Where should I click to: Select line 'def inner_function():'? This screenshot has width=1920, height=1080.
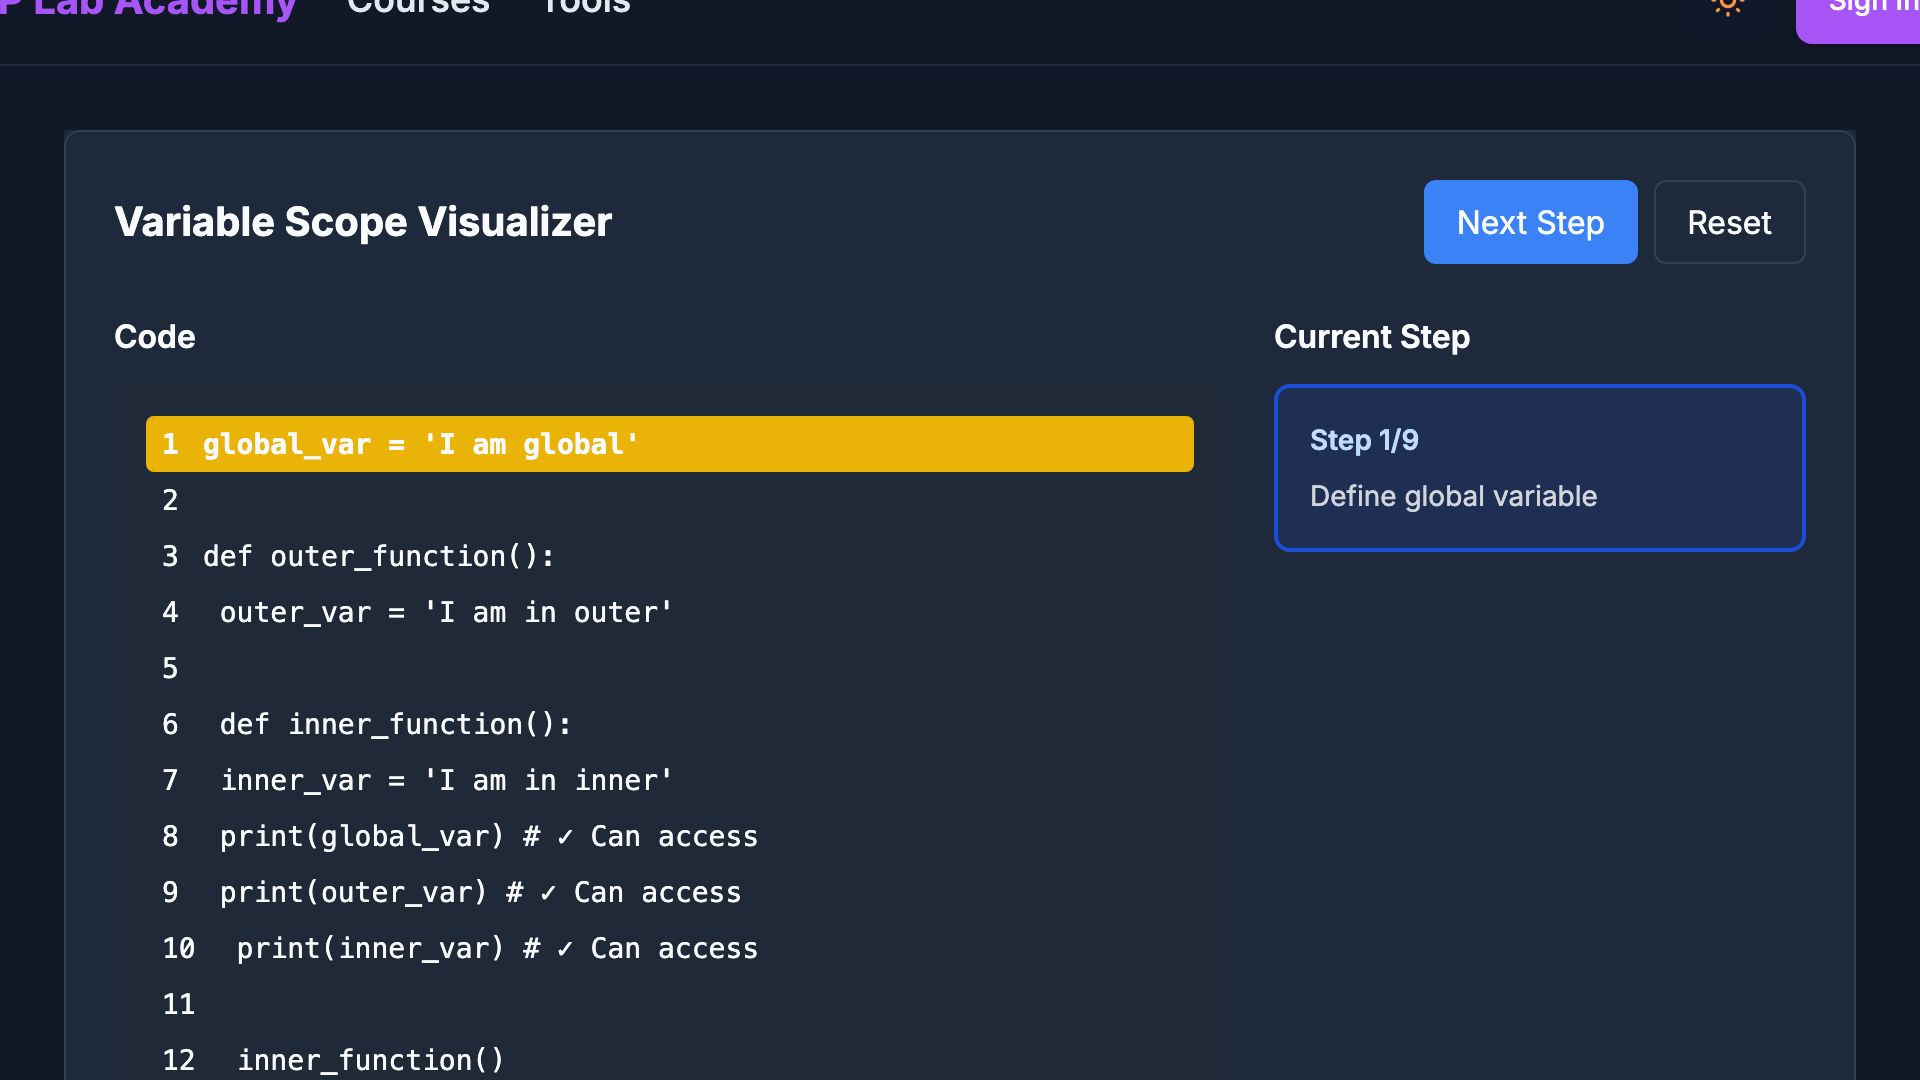tap(670, 724)
